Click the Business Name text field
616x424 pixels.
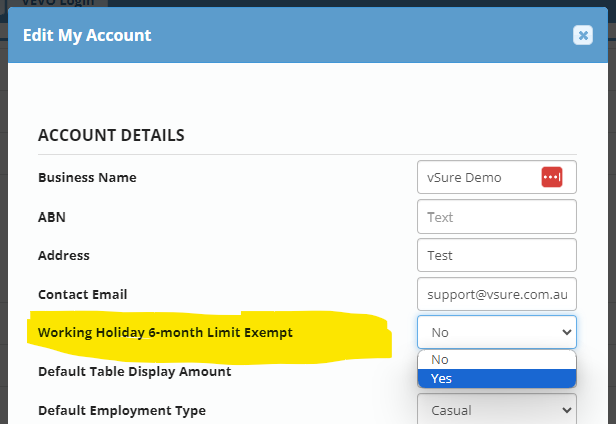[475, 177]
